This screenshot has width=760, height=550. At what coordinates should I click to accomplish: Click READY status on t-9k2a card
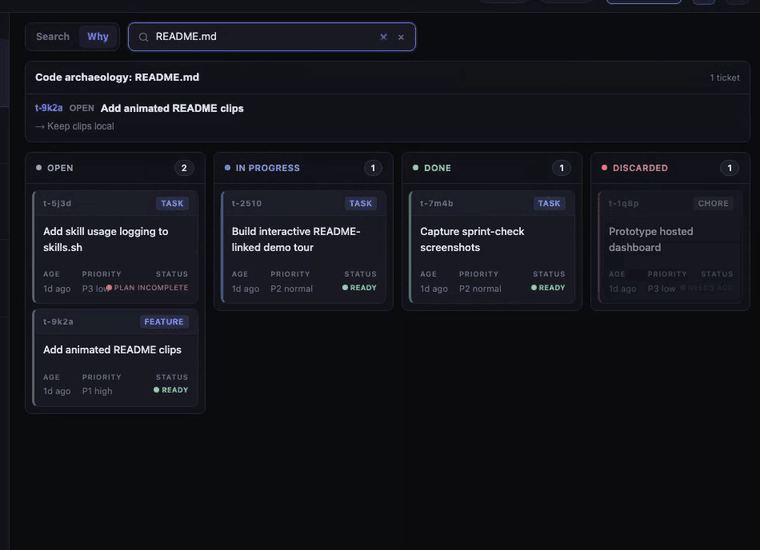(171, 390)
